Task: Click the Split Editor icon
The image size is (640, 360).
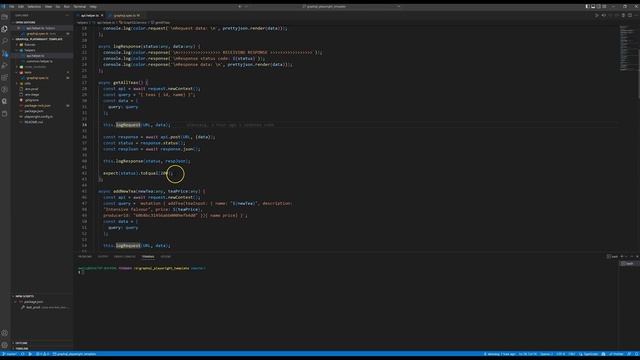Action: 629,16
